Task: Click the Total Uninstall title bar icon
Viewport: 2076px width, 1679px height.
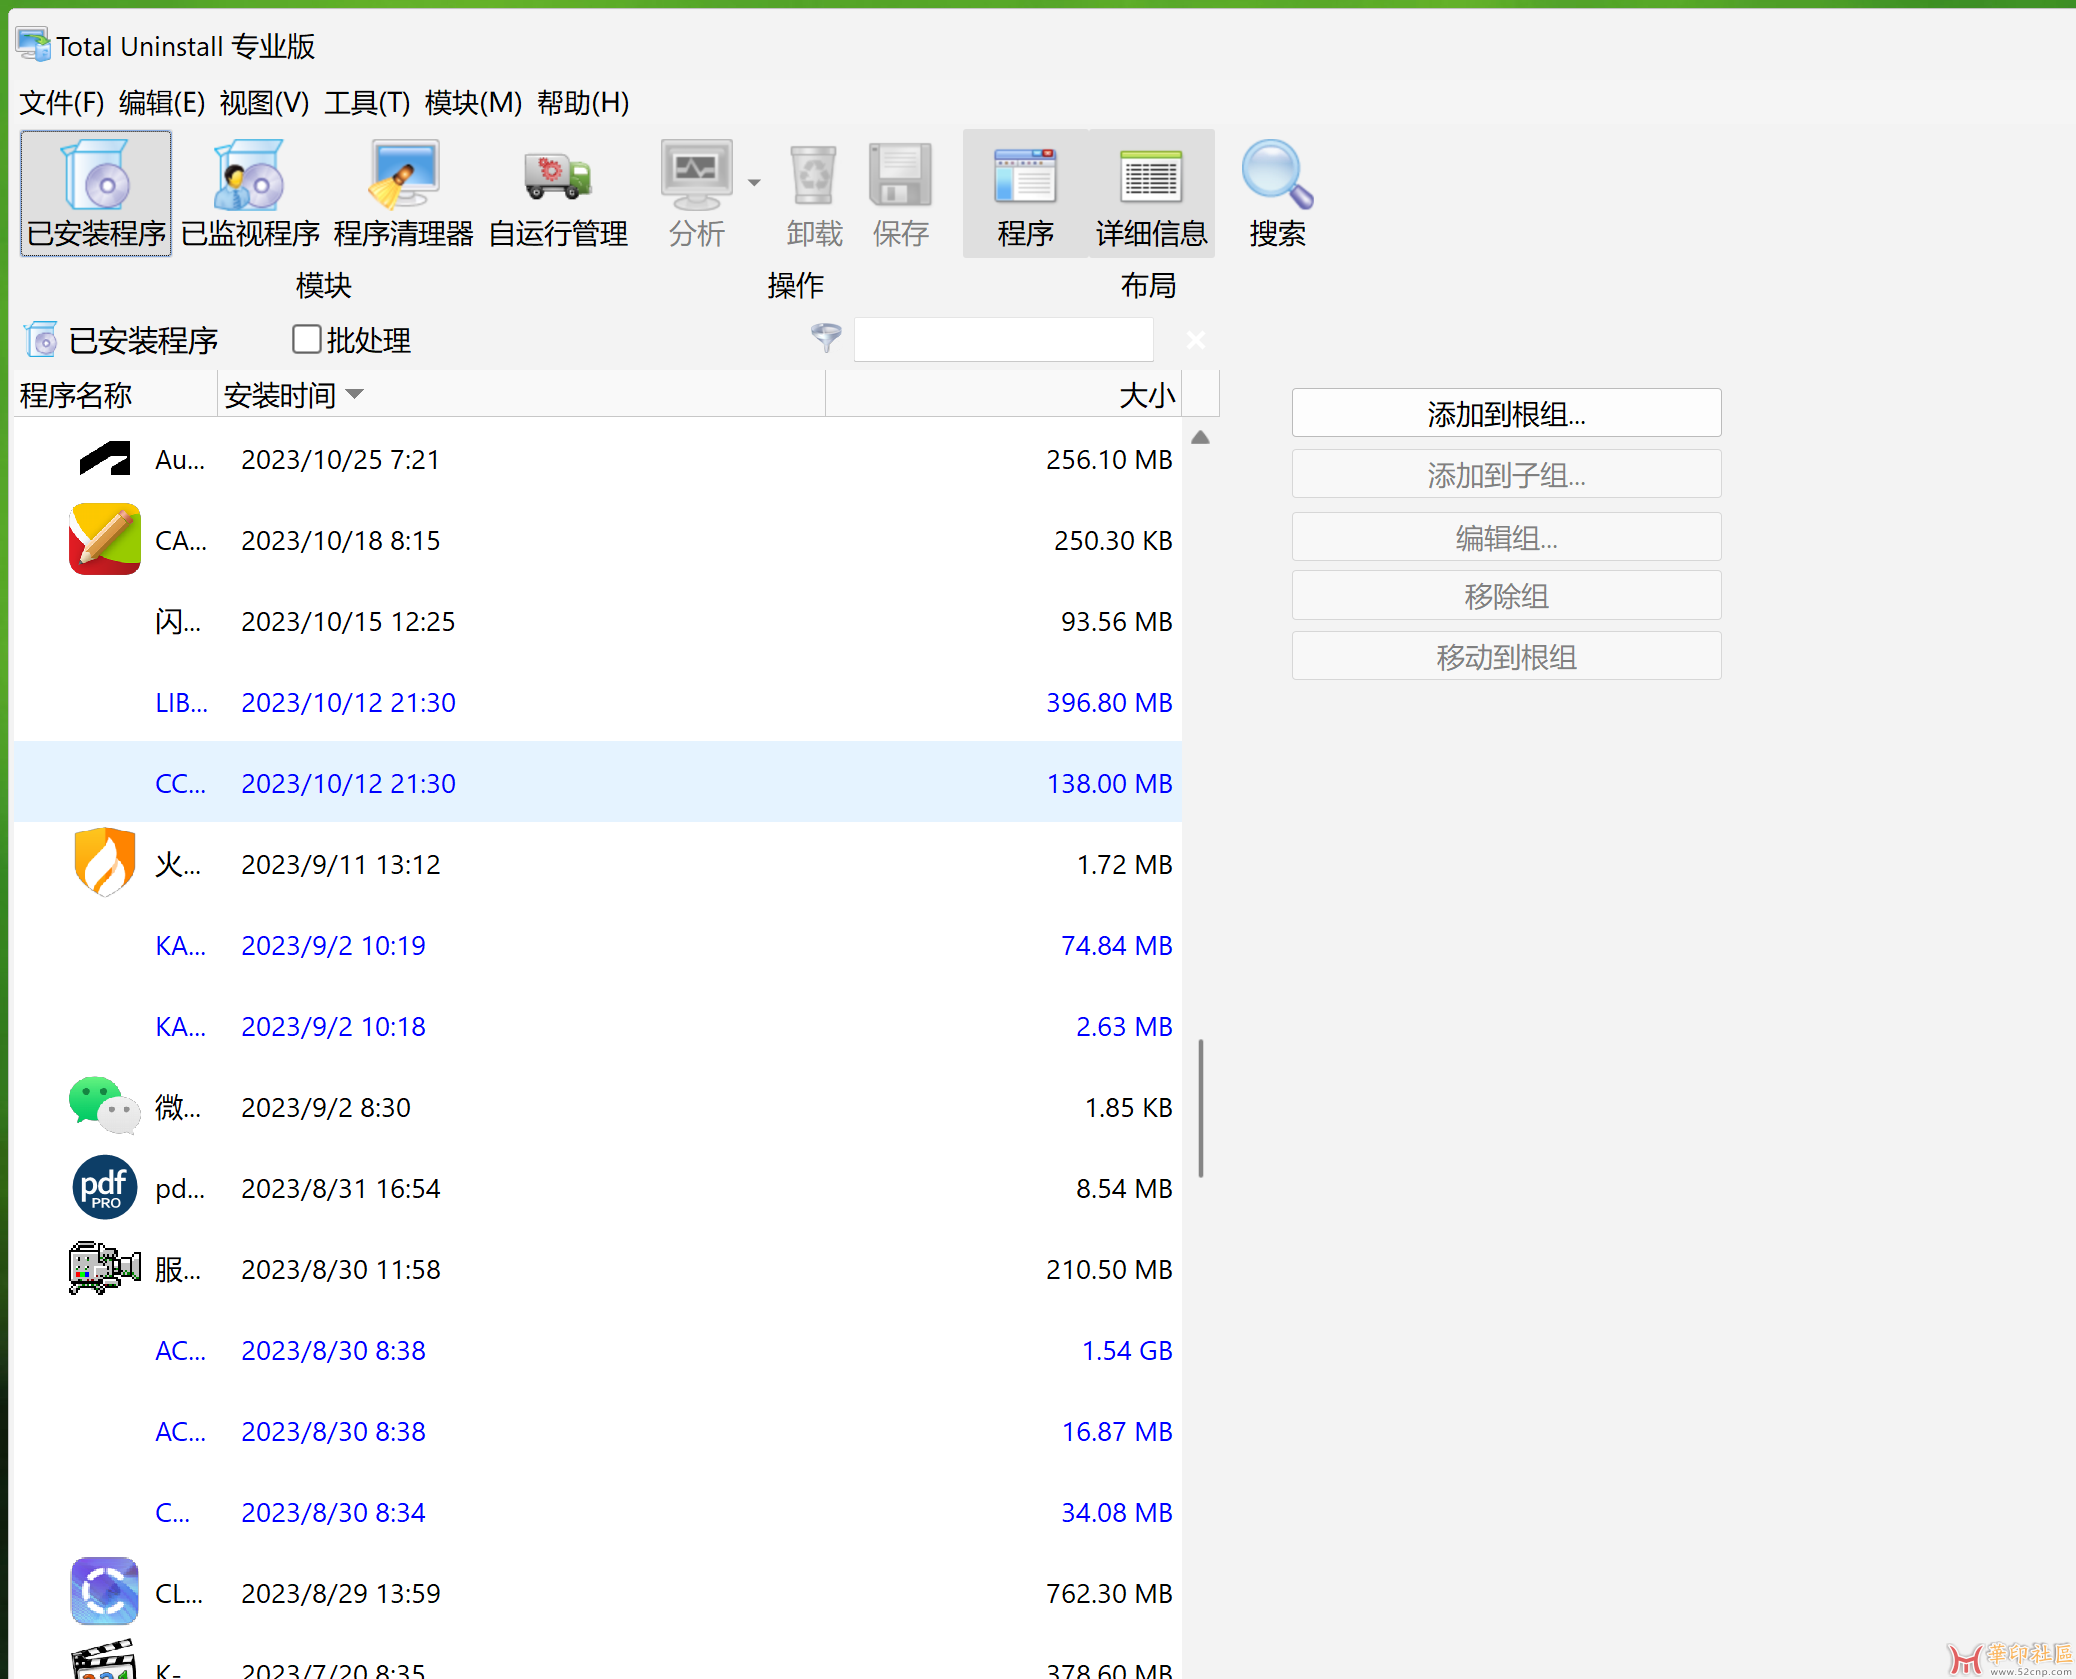Action: (x=33, y=44)
